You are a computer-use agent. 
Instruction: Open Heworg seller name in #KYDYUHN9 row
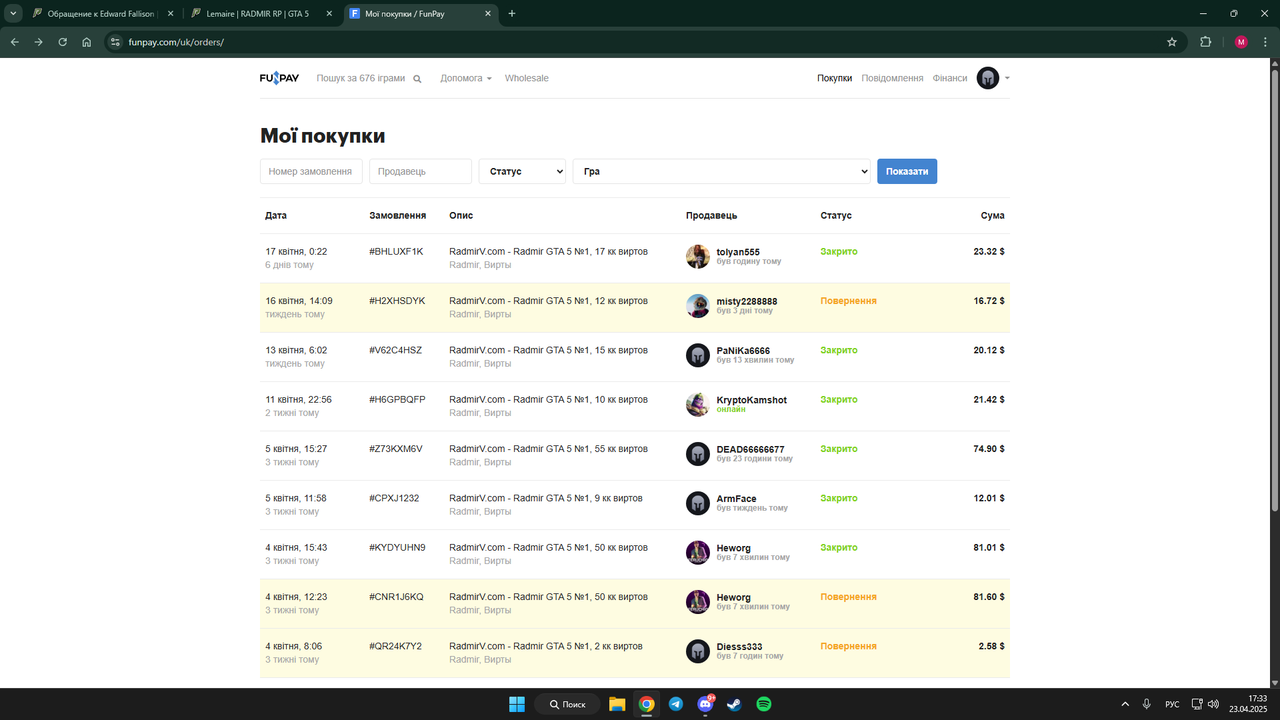(x=733, y=548)
